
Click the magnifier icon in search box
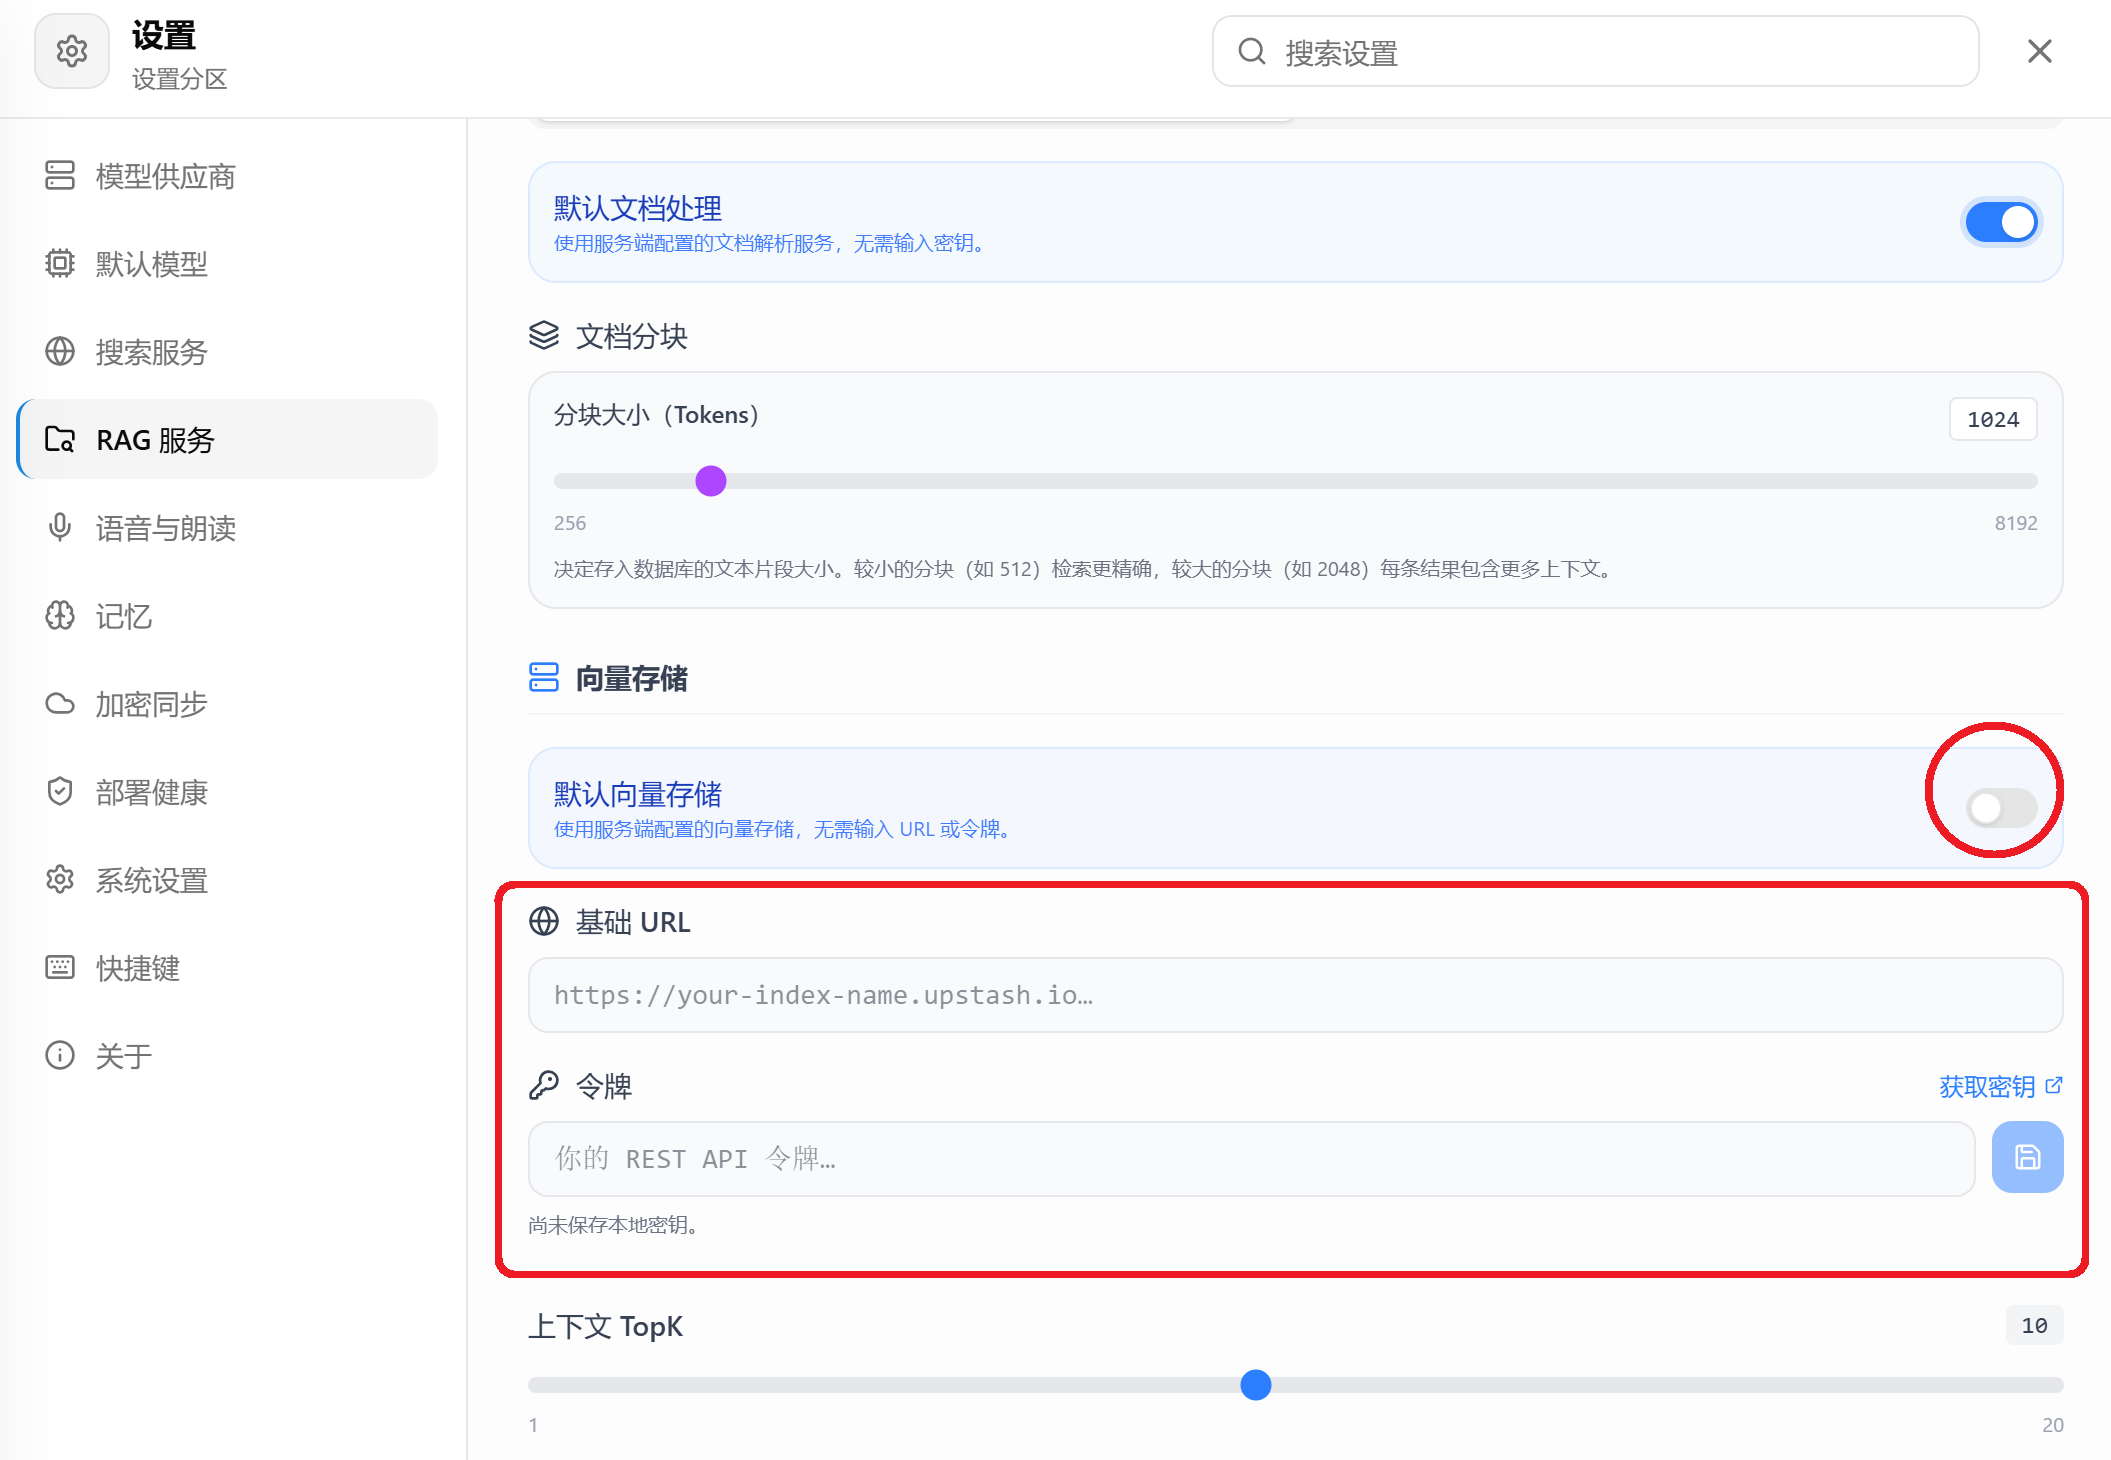[1252, 51]
